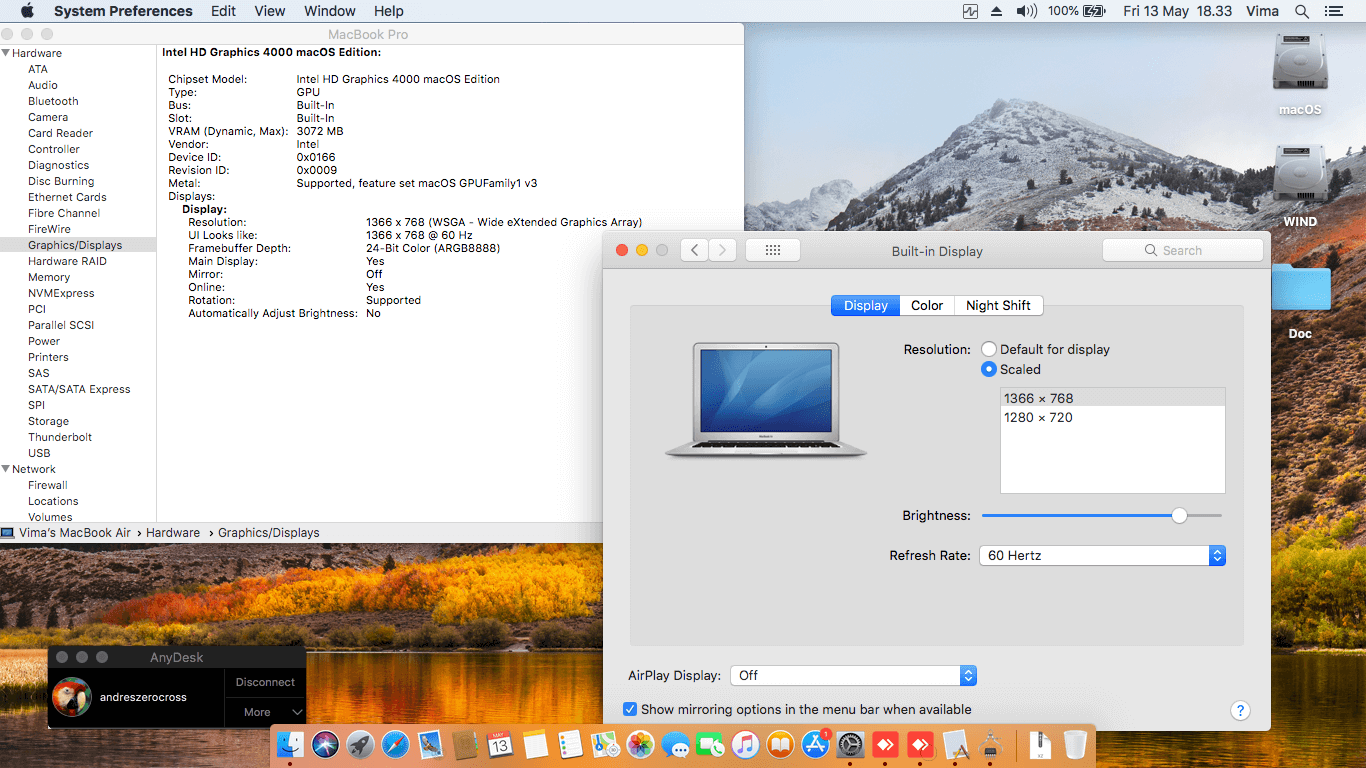1366x768 pixels.
Task: Click the show all preferences grid button
Action: [x=772, y=251]
